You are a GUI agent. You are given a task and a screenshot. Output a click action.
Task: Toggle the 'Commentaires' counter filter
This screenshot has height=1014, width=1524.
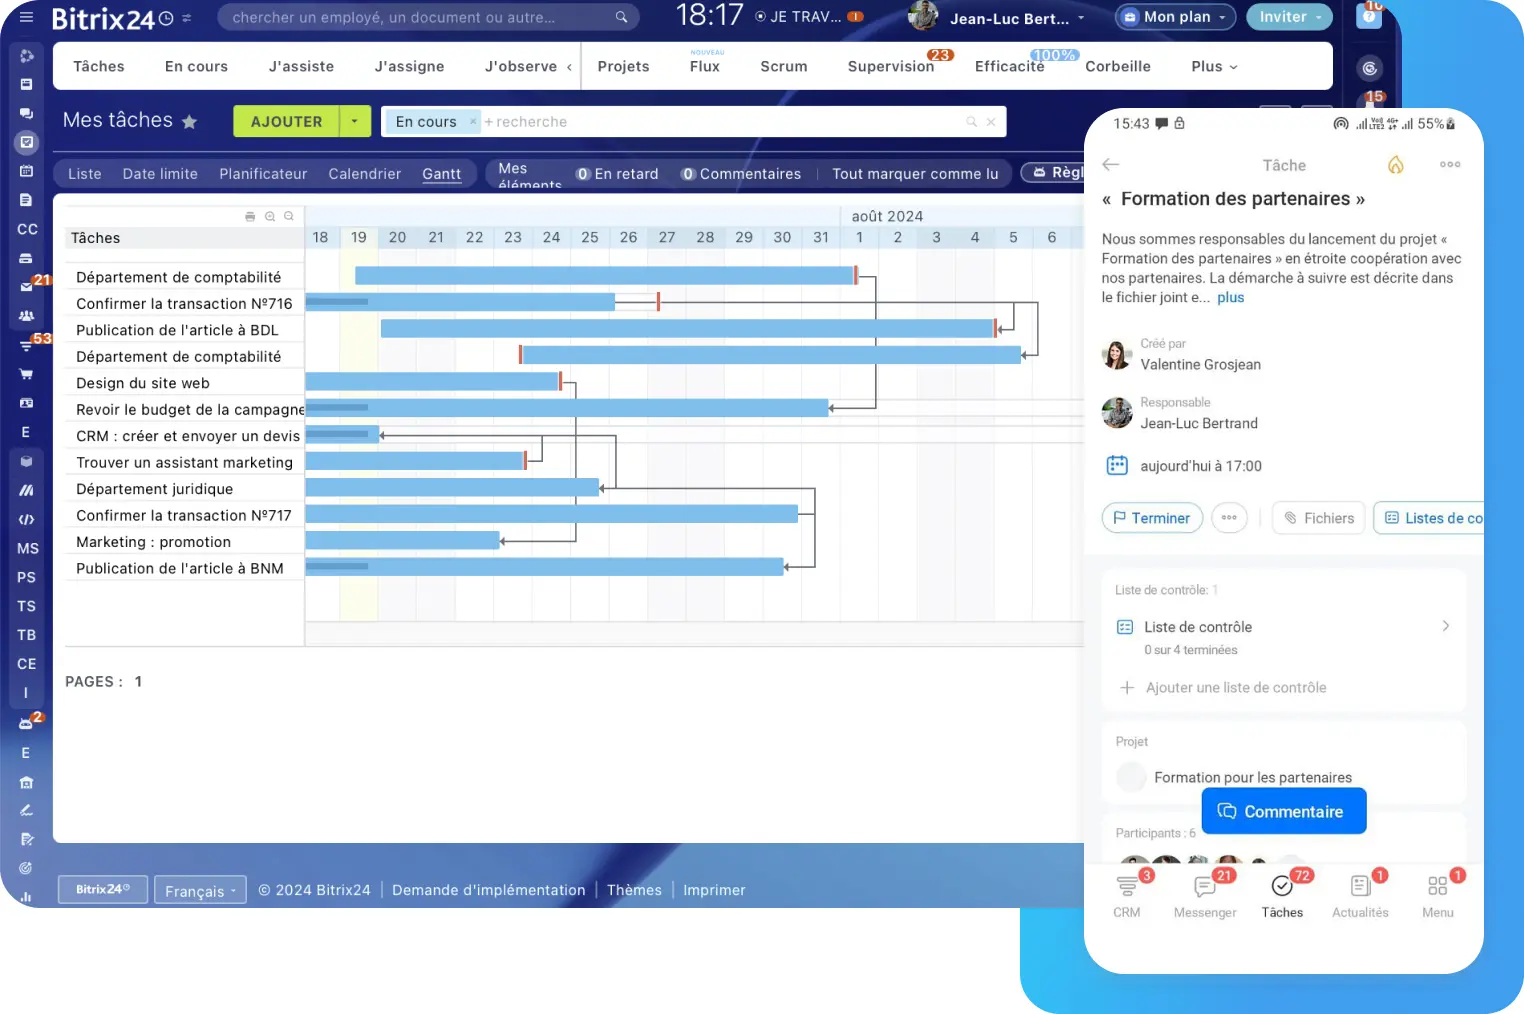tap(741, 174)
